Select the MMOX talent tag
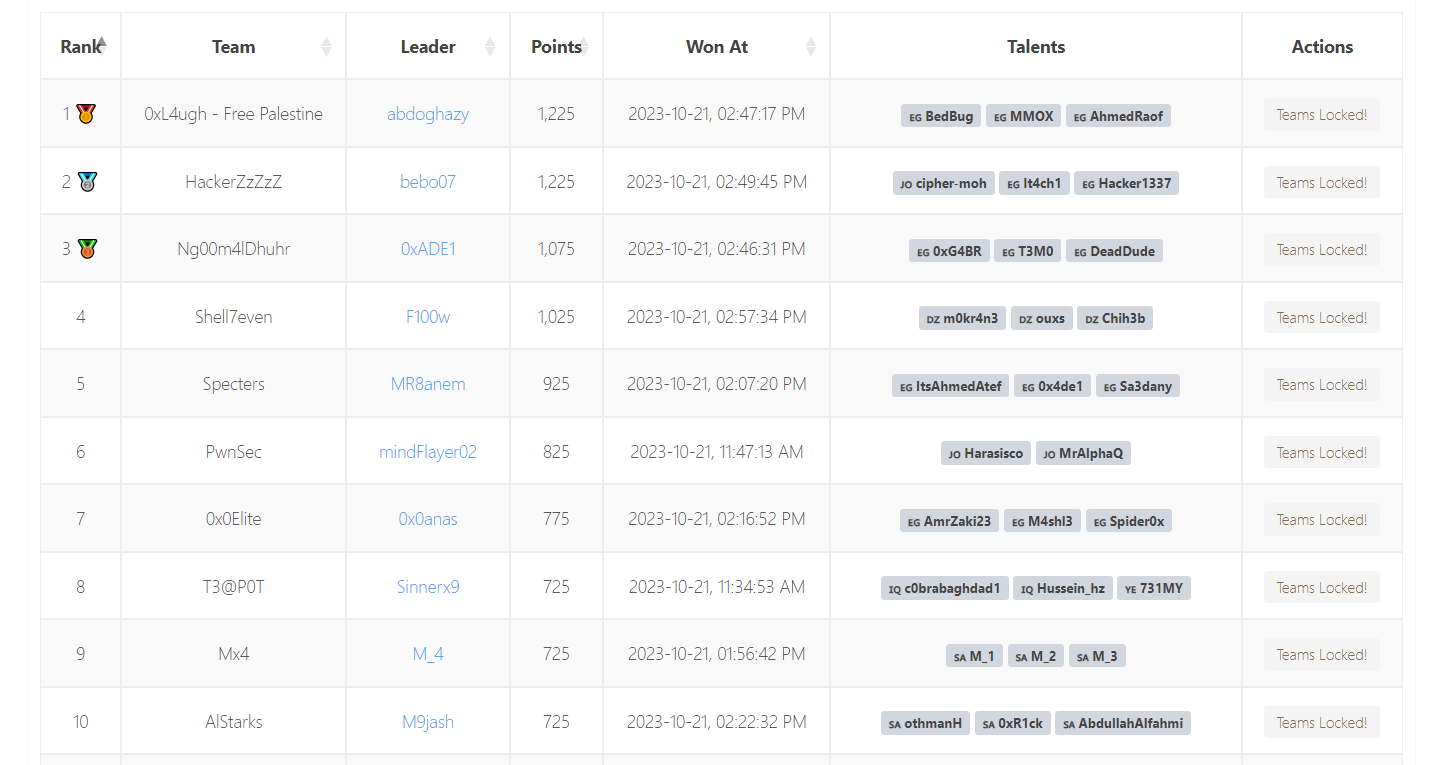This screenshot has height=765, width=1437. (x=1023, y=116)
